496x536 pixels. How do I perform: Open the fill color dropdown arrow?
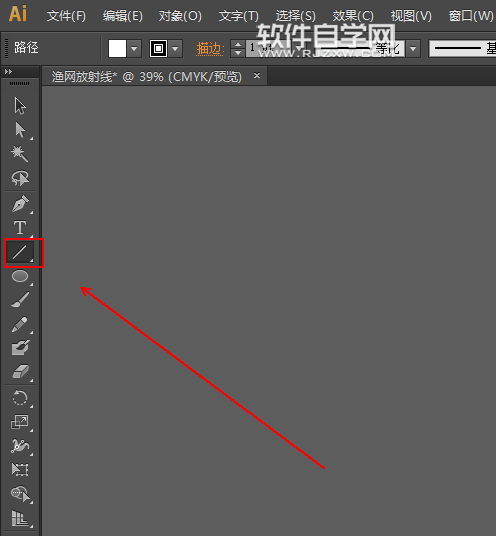[134, 49]
